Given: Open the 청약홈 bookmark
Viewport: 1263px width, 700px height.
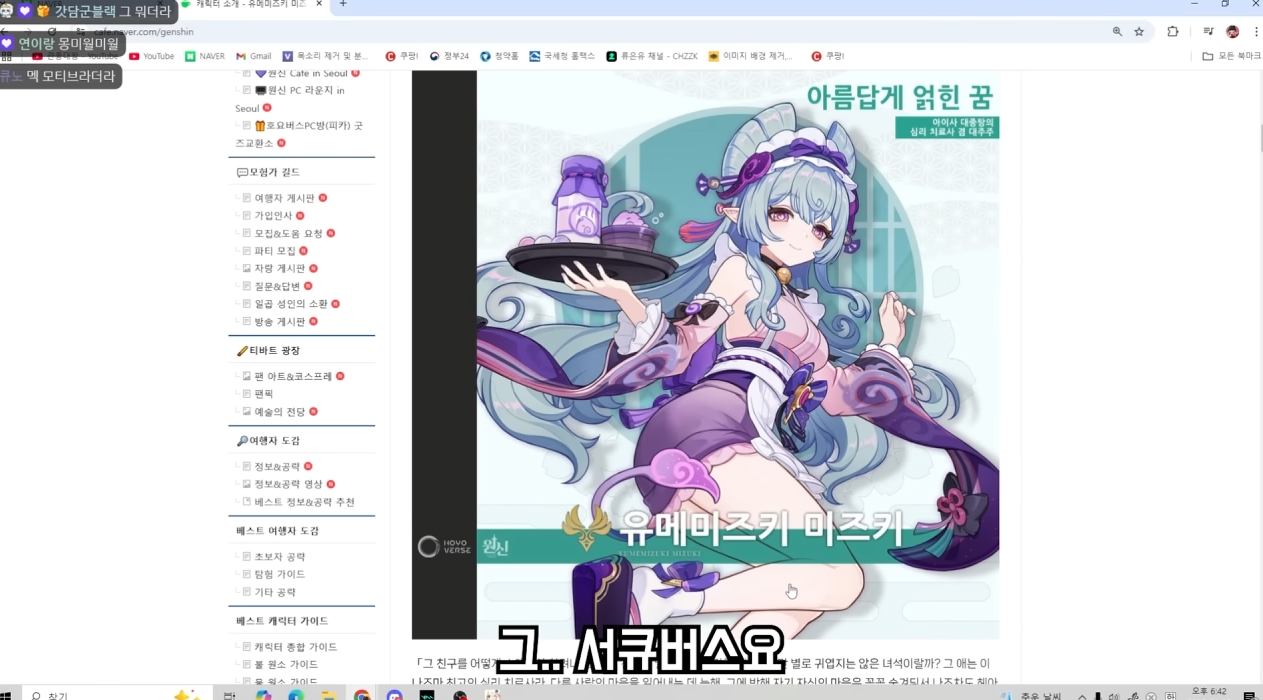Looking at the screenshot, I should 499,56.
